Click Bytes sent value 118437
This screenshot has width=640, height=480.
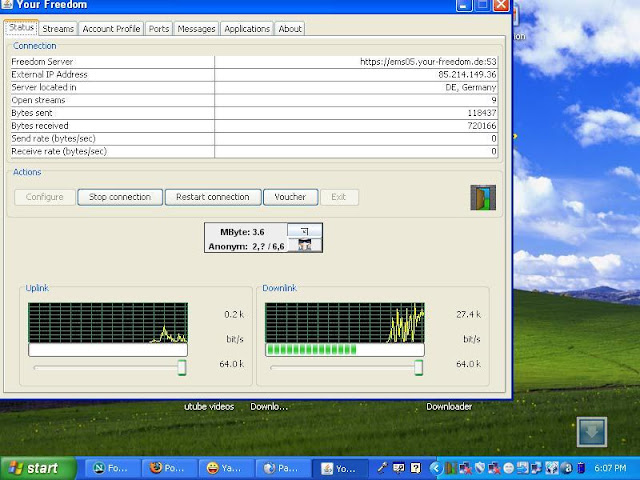482,113
